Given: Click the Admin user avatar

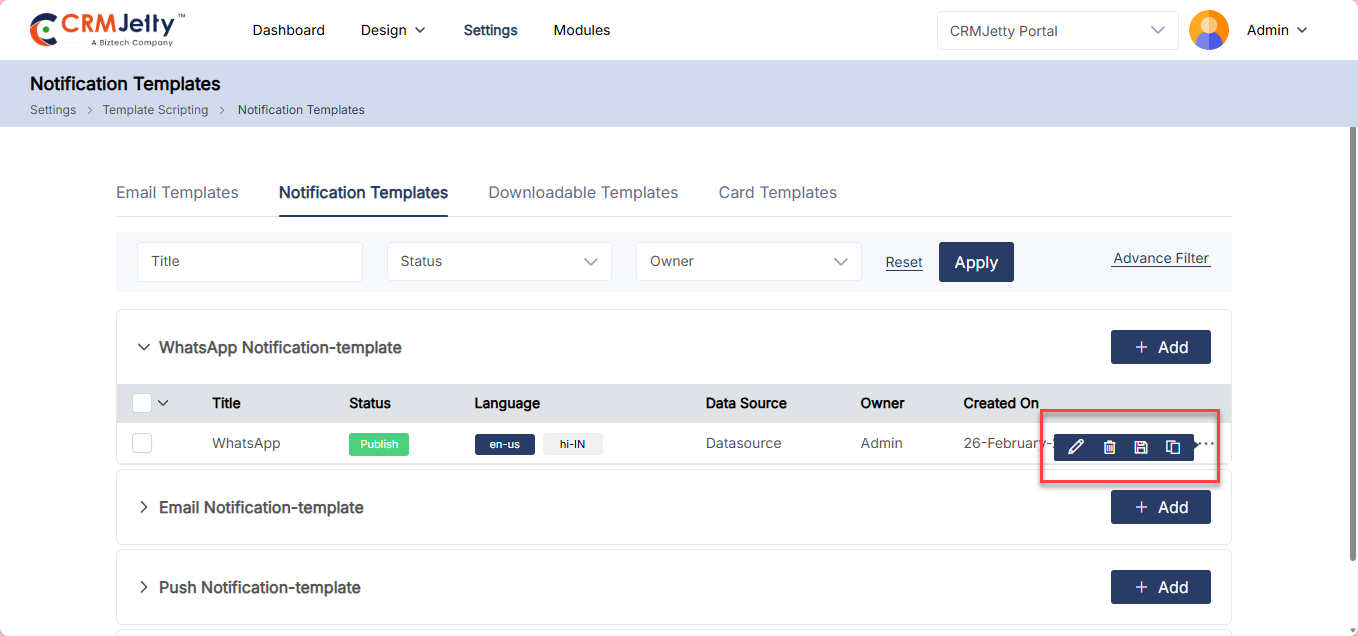Looking at the screenshot, I should point(1208,30).
